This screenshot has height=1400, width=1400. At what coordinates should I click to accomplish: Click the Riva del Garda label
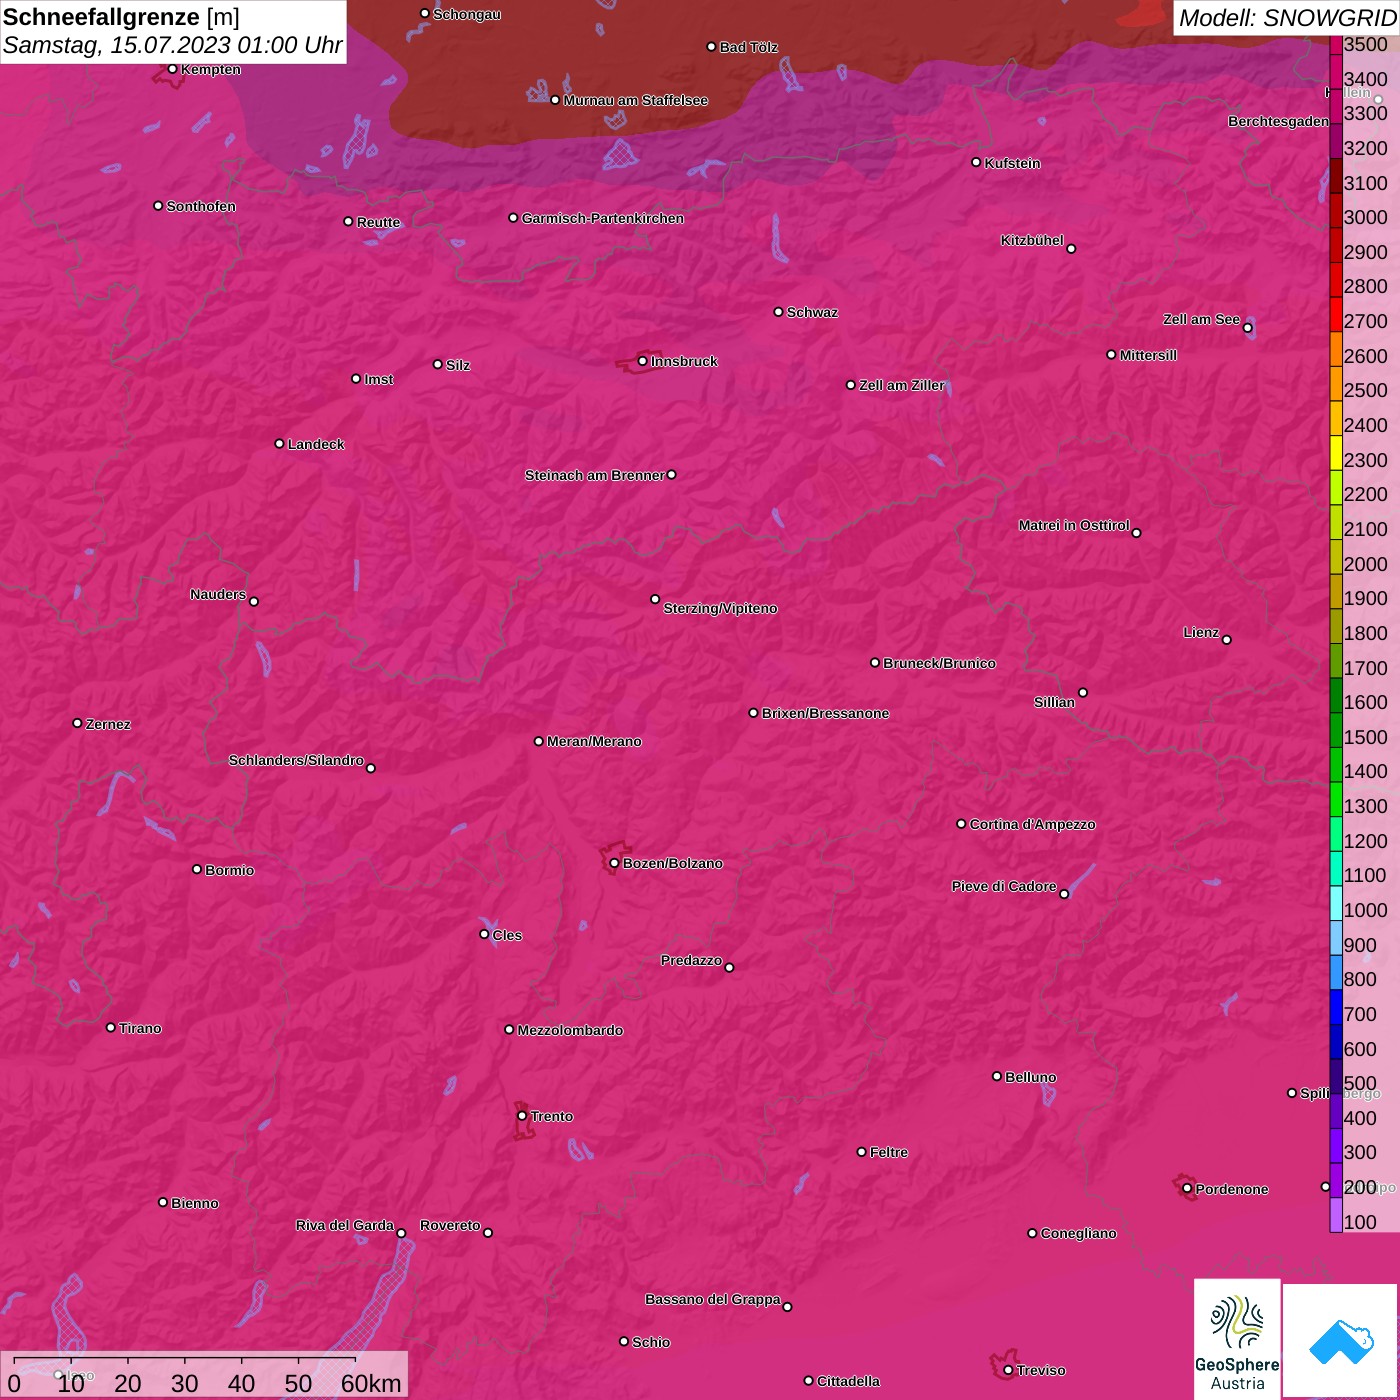point(345,1225)
